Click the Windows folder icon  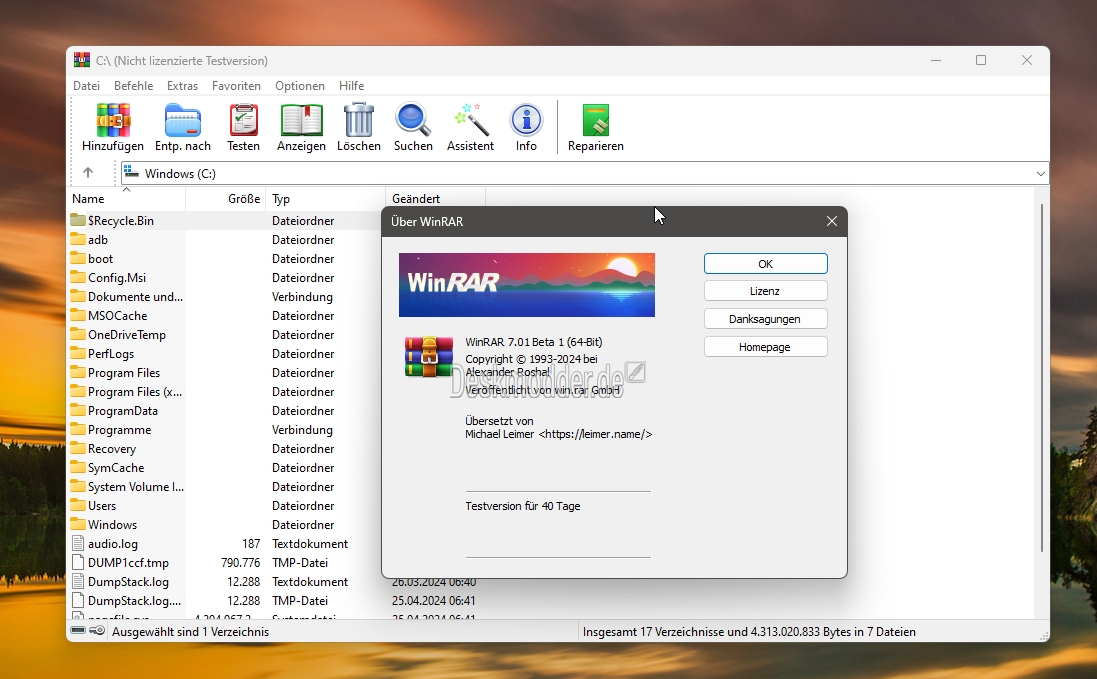tap(78, 524)
